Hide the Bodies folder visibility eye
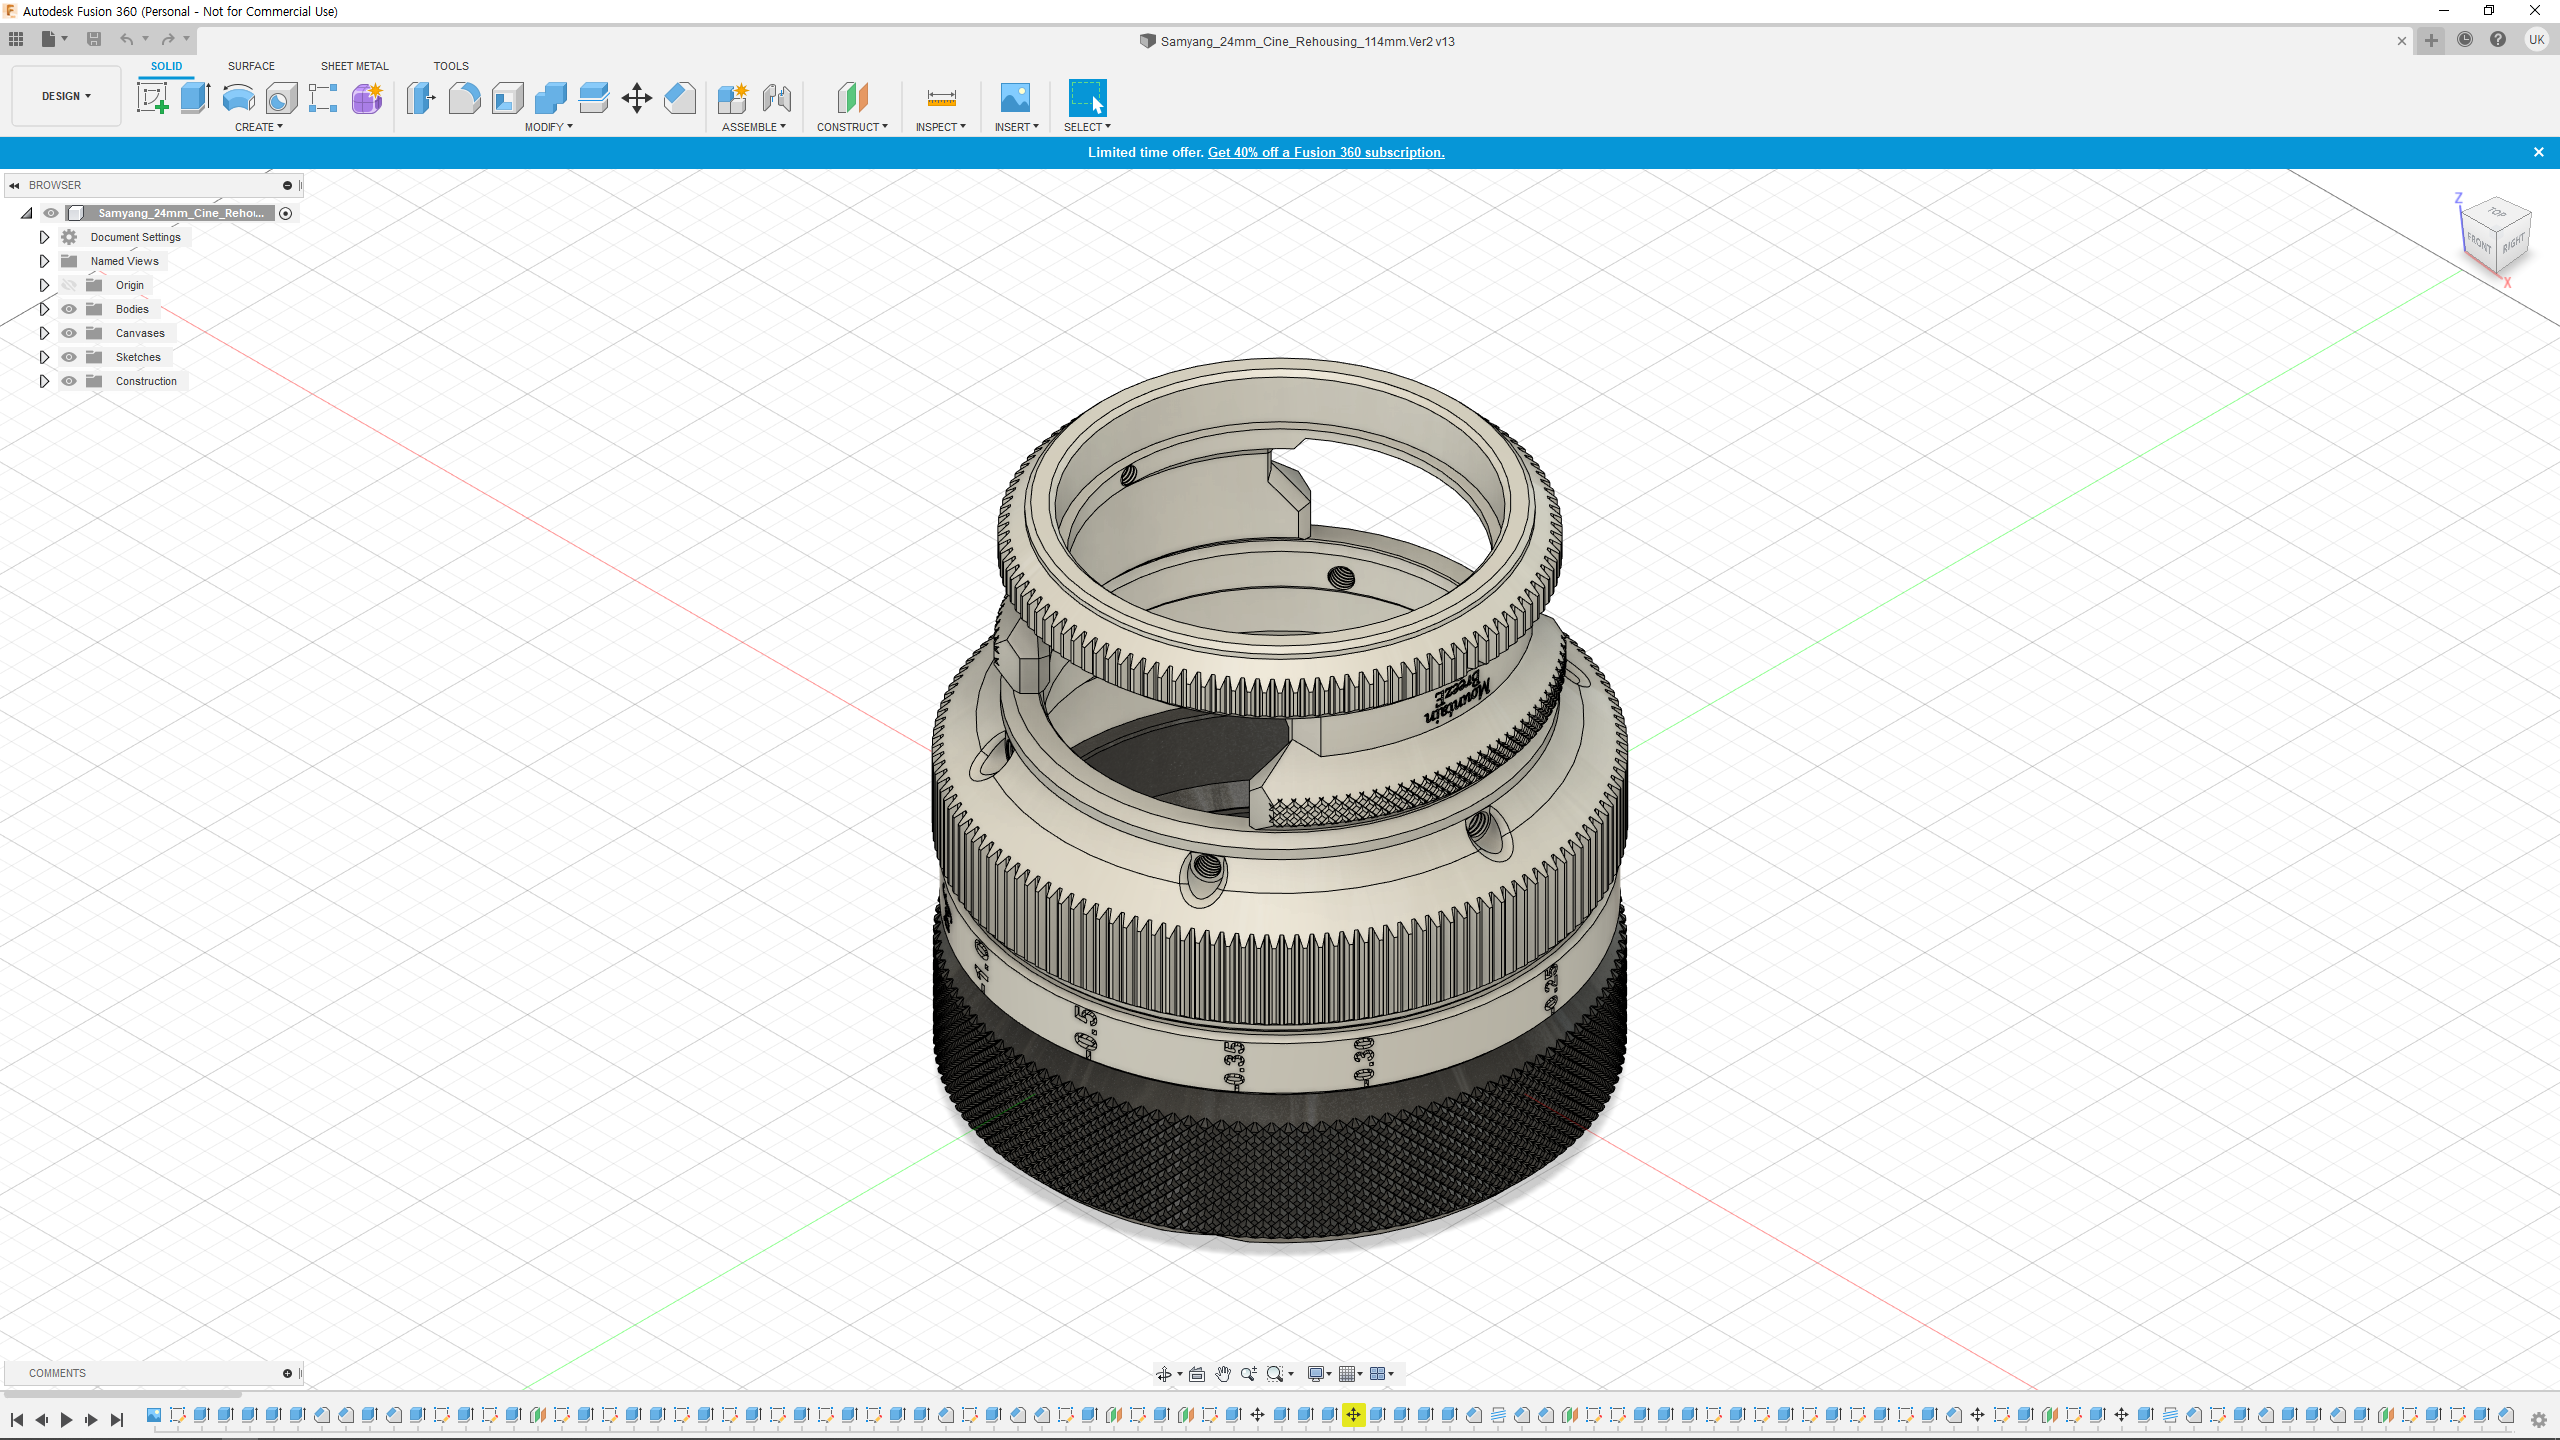 [69, 309]
